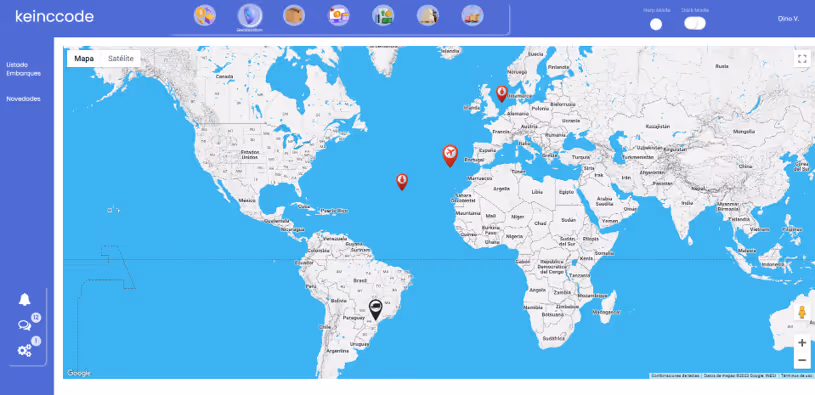
Task: Click the Libia label on map
Action: pos(537,192)
